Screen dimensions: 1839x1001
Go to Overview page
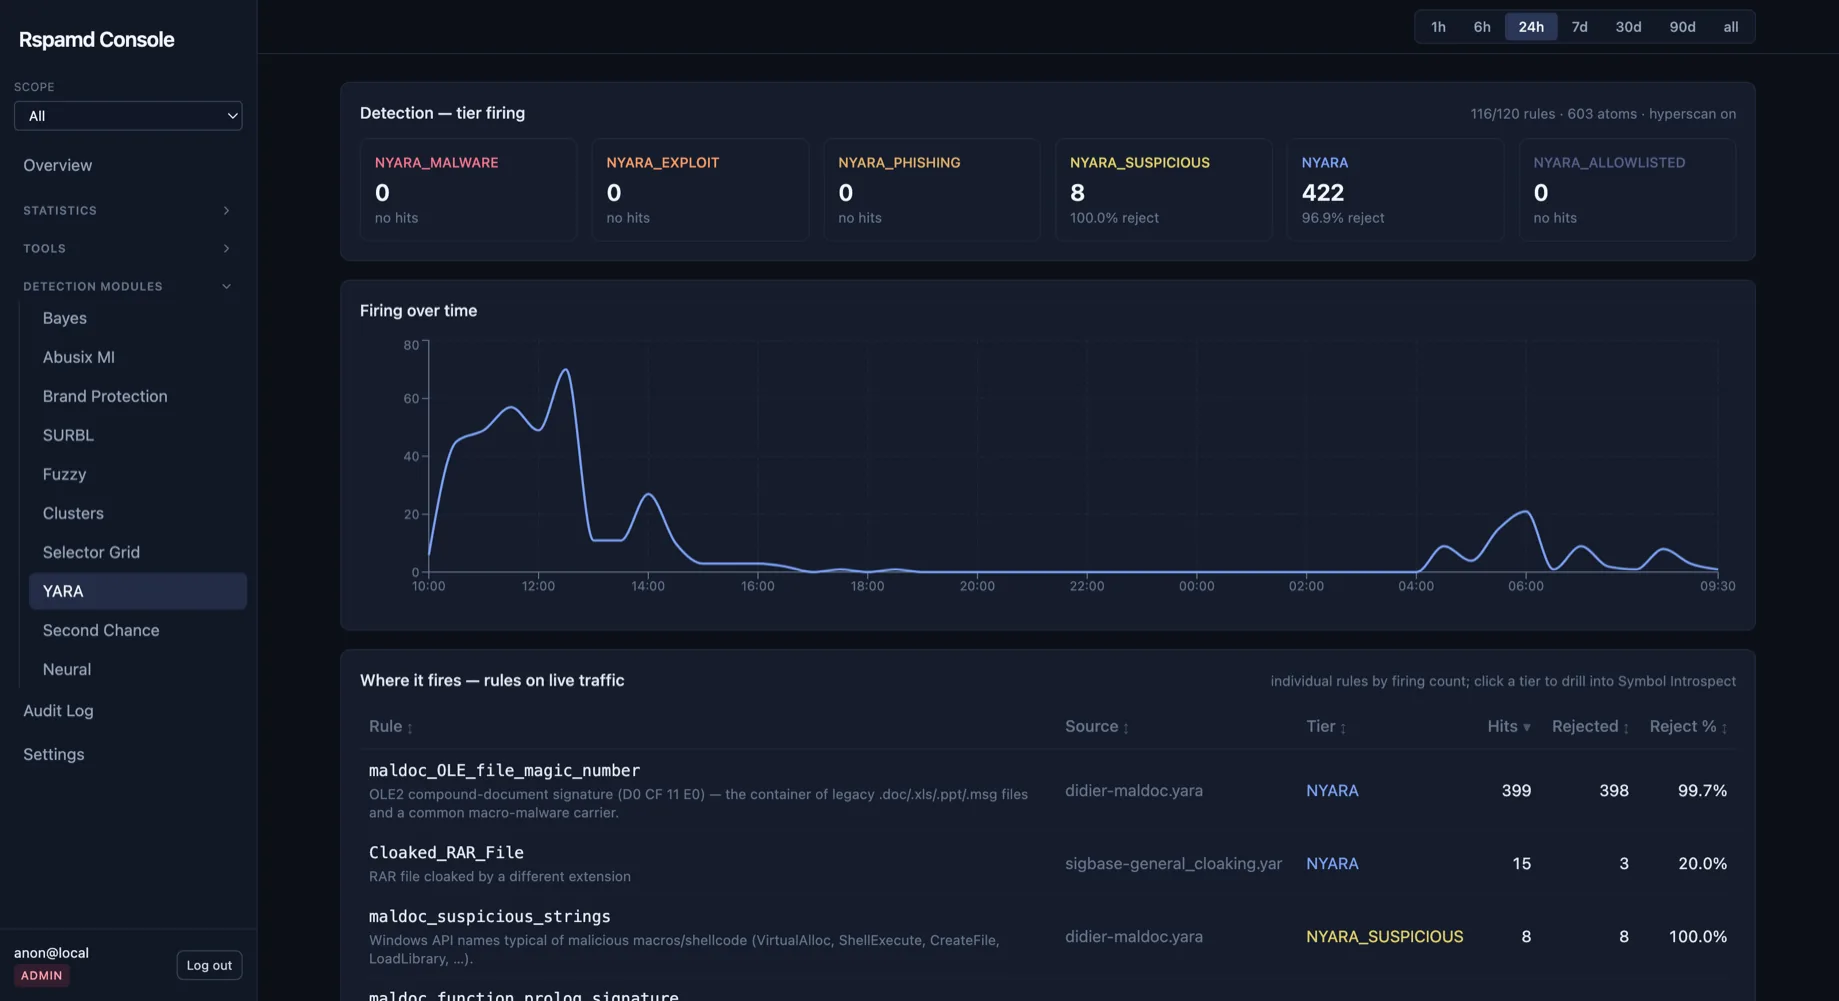pos(128,166)
